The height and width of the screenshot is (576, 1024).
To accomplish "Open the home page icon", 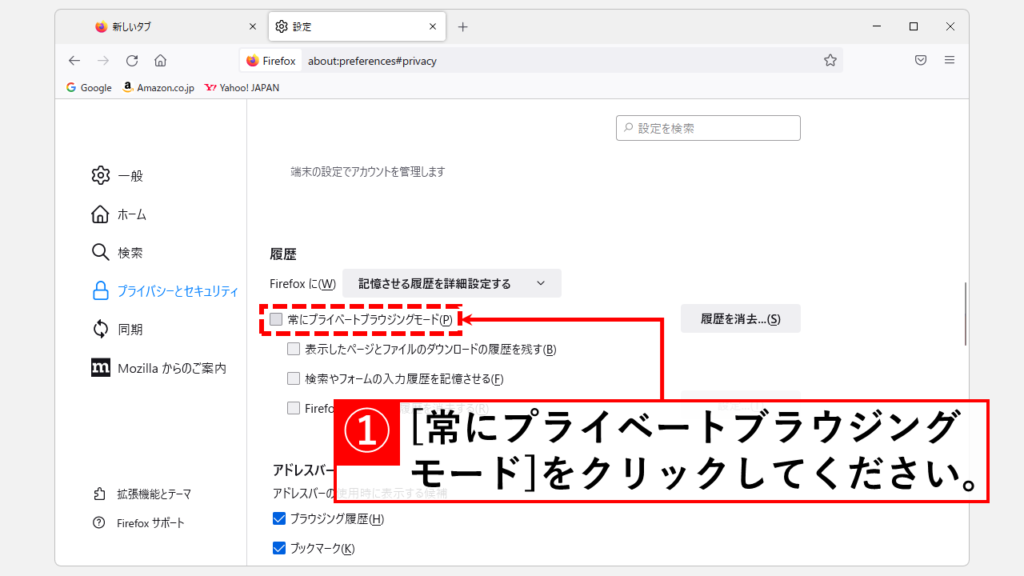I will 161,61.
